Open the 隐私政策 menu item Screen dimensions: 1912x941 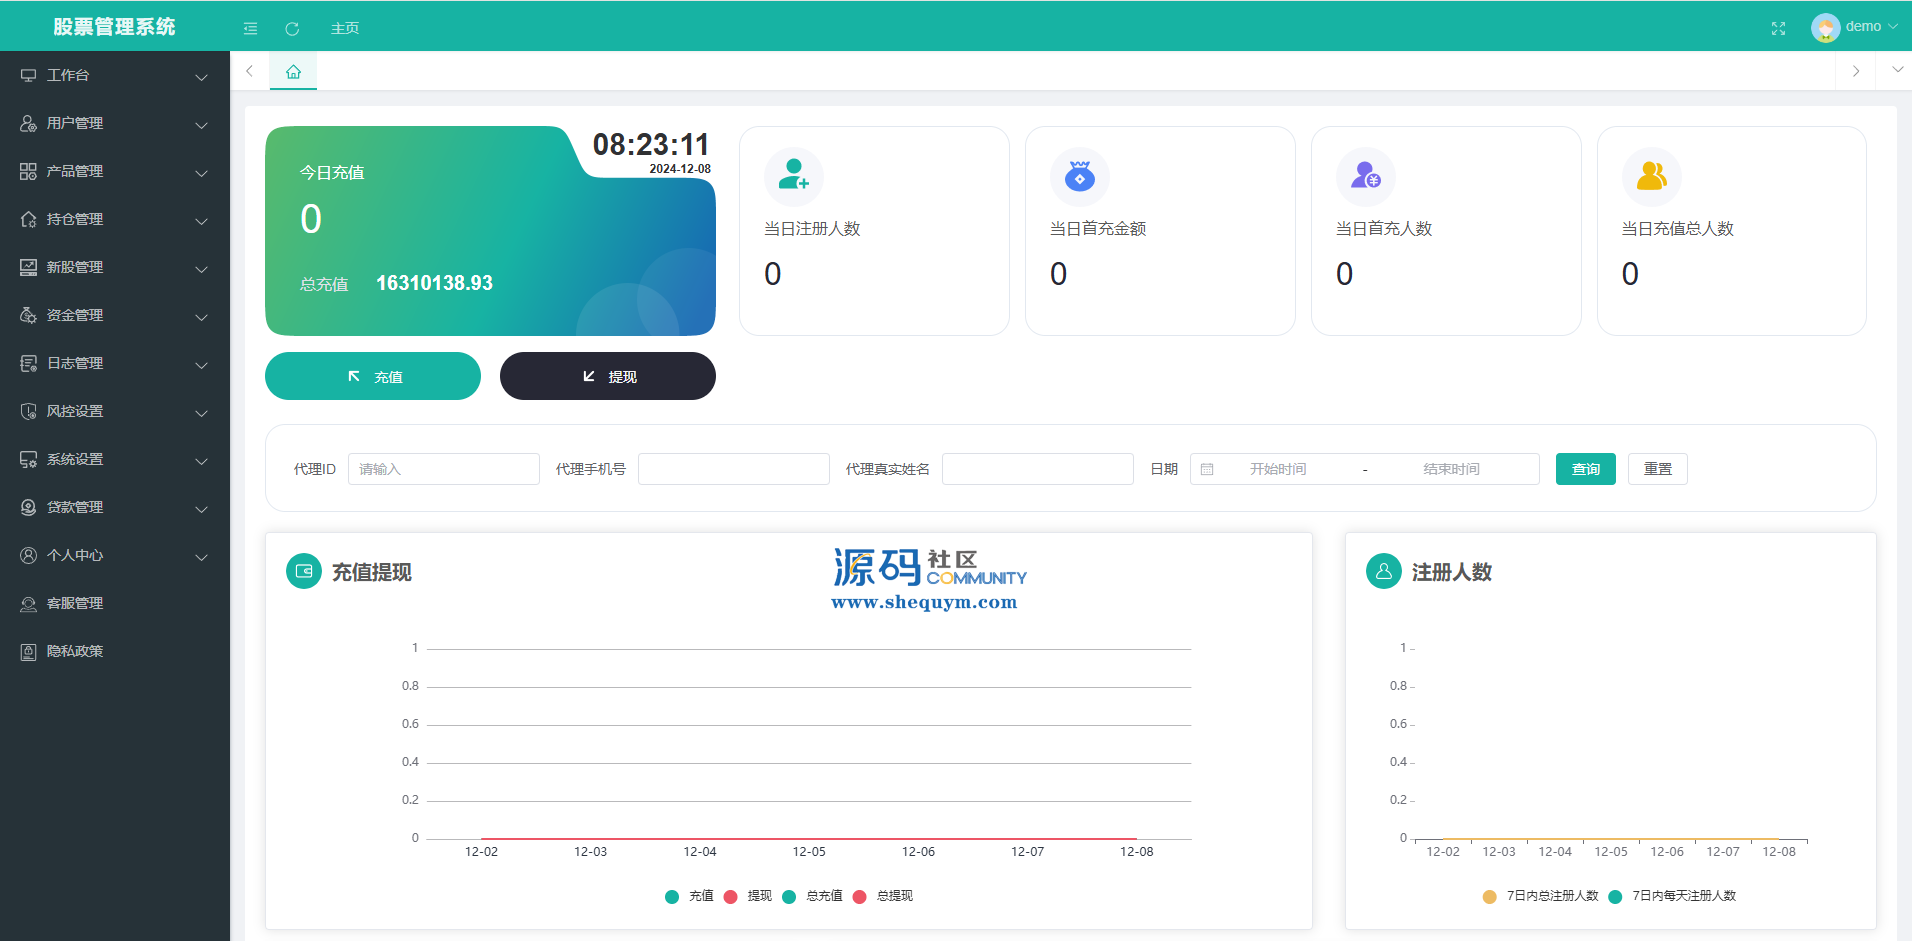pos(75,651)
